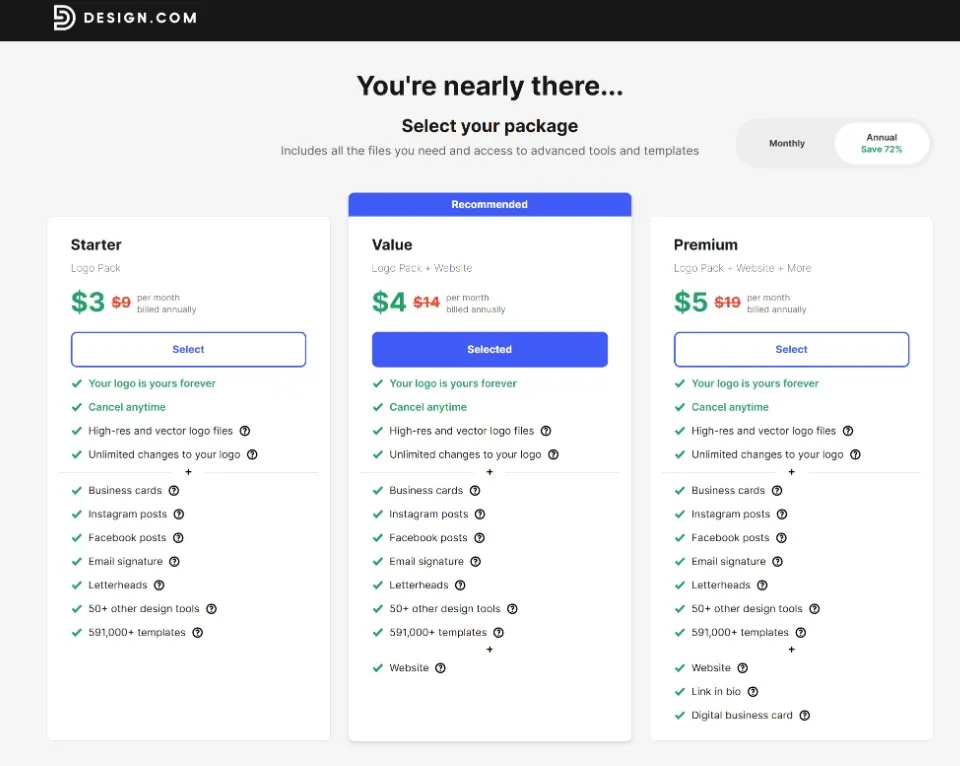This screenshot has width=960, height=766.
Task: Click the Facebook posts info icon under Premium
Action: coord(781,538)
